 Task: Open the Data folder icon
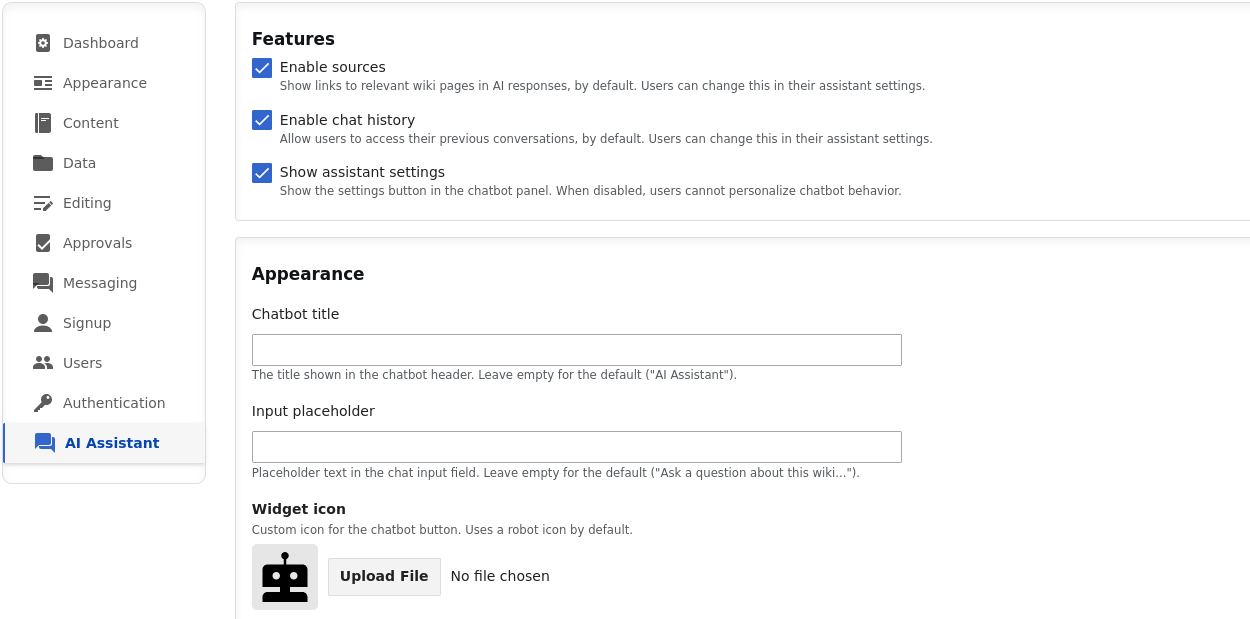click(42, 163)
